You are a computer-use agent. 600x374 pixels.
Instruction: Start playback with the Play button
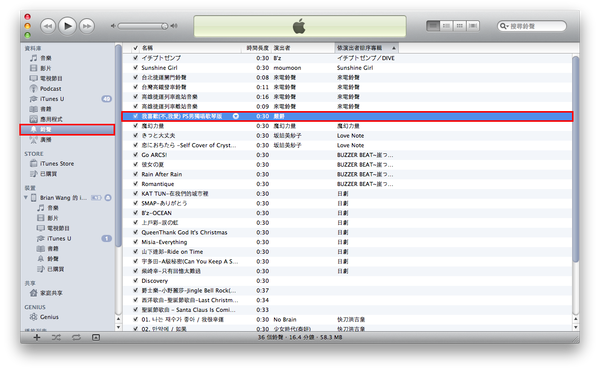(x=67, y=26)
